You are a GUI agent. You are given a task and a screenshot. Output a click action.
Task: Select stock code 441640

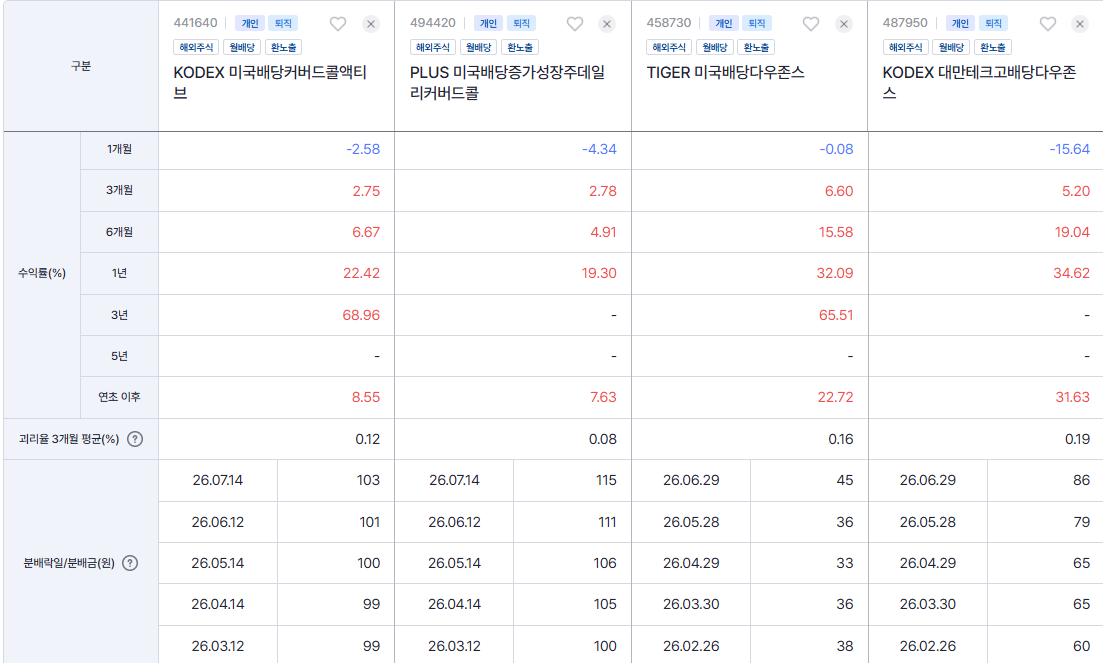(x=196, y=23)
